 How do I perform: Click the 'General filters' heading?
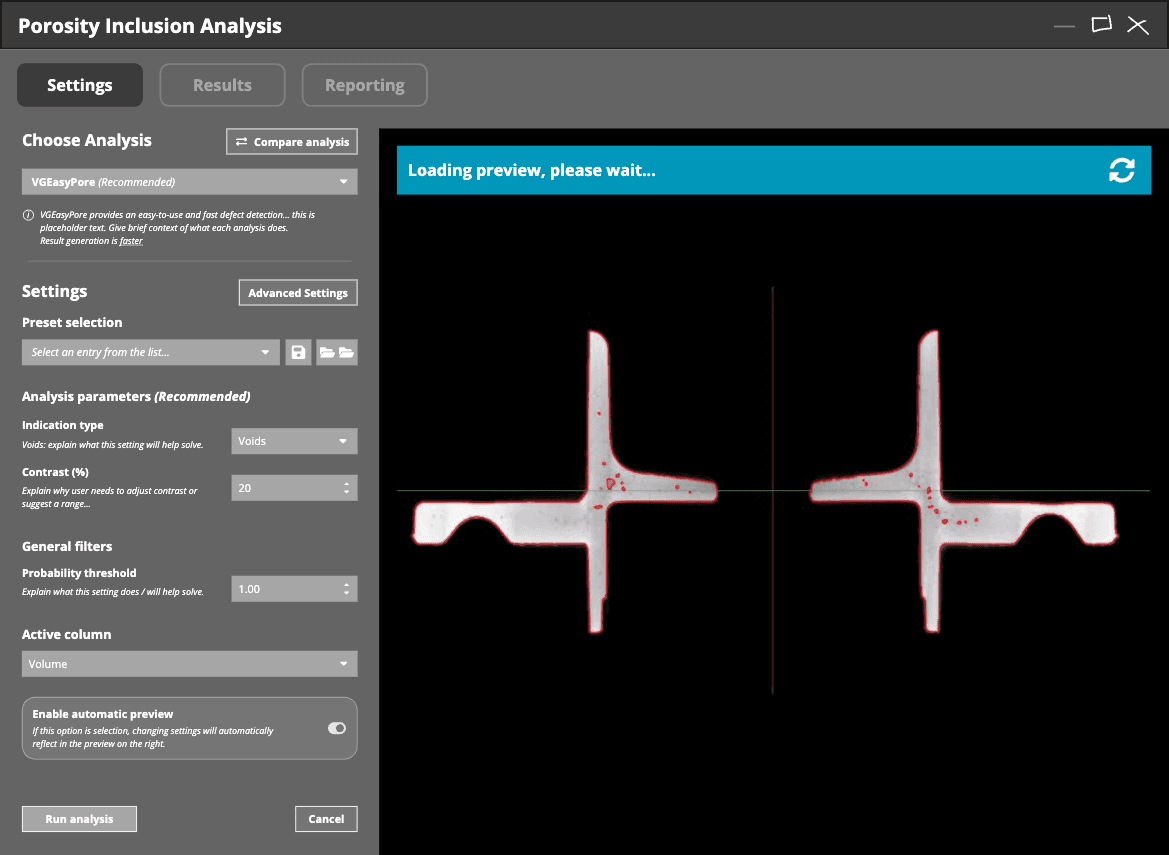67,546
